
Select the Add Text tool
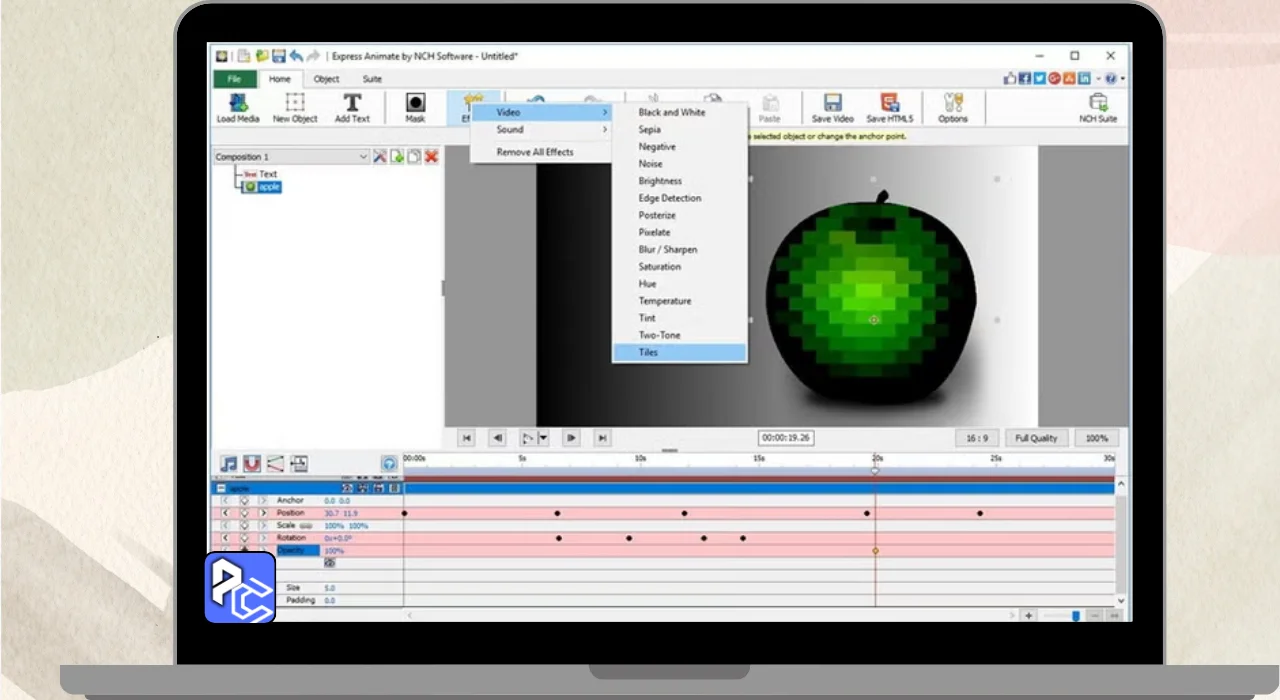pos(352,106)
